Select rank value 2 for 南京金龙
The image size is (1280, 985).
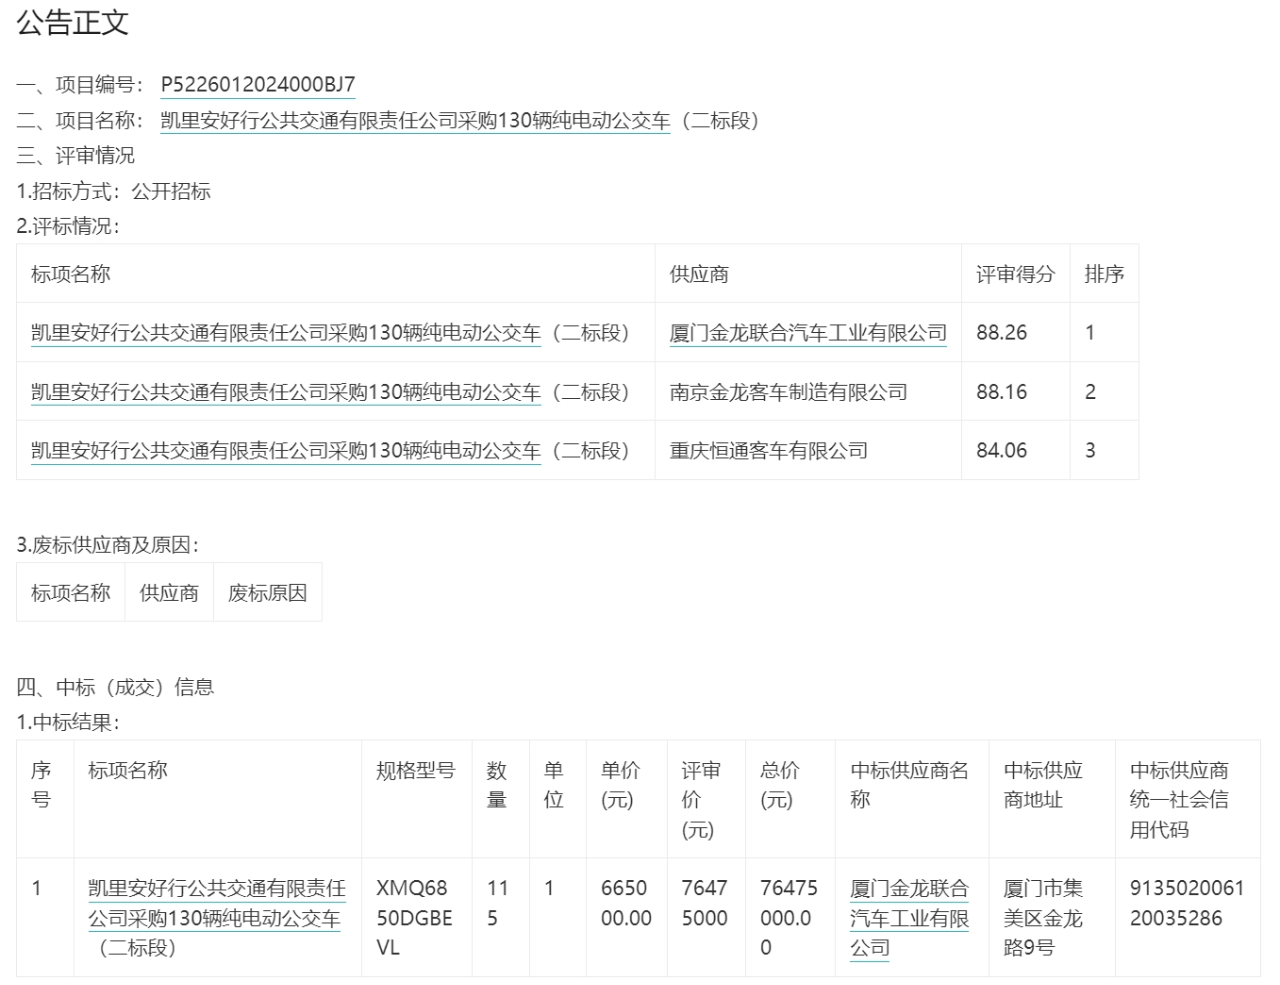click(1090, 392)
